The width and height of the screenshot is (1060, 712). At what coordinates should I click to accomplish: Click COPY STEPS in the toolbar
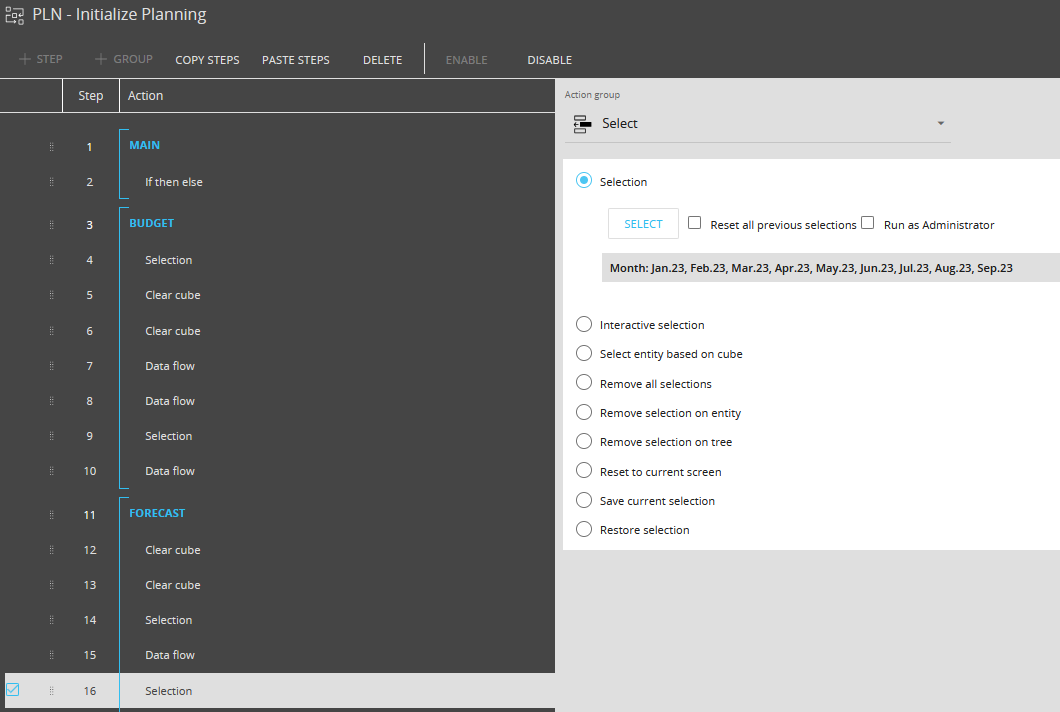(x=207, y=60)
